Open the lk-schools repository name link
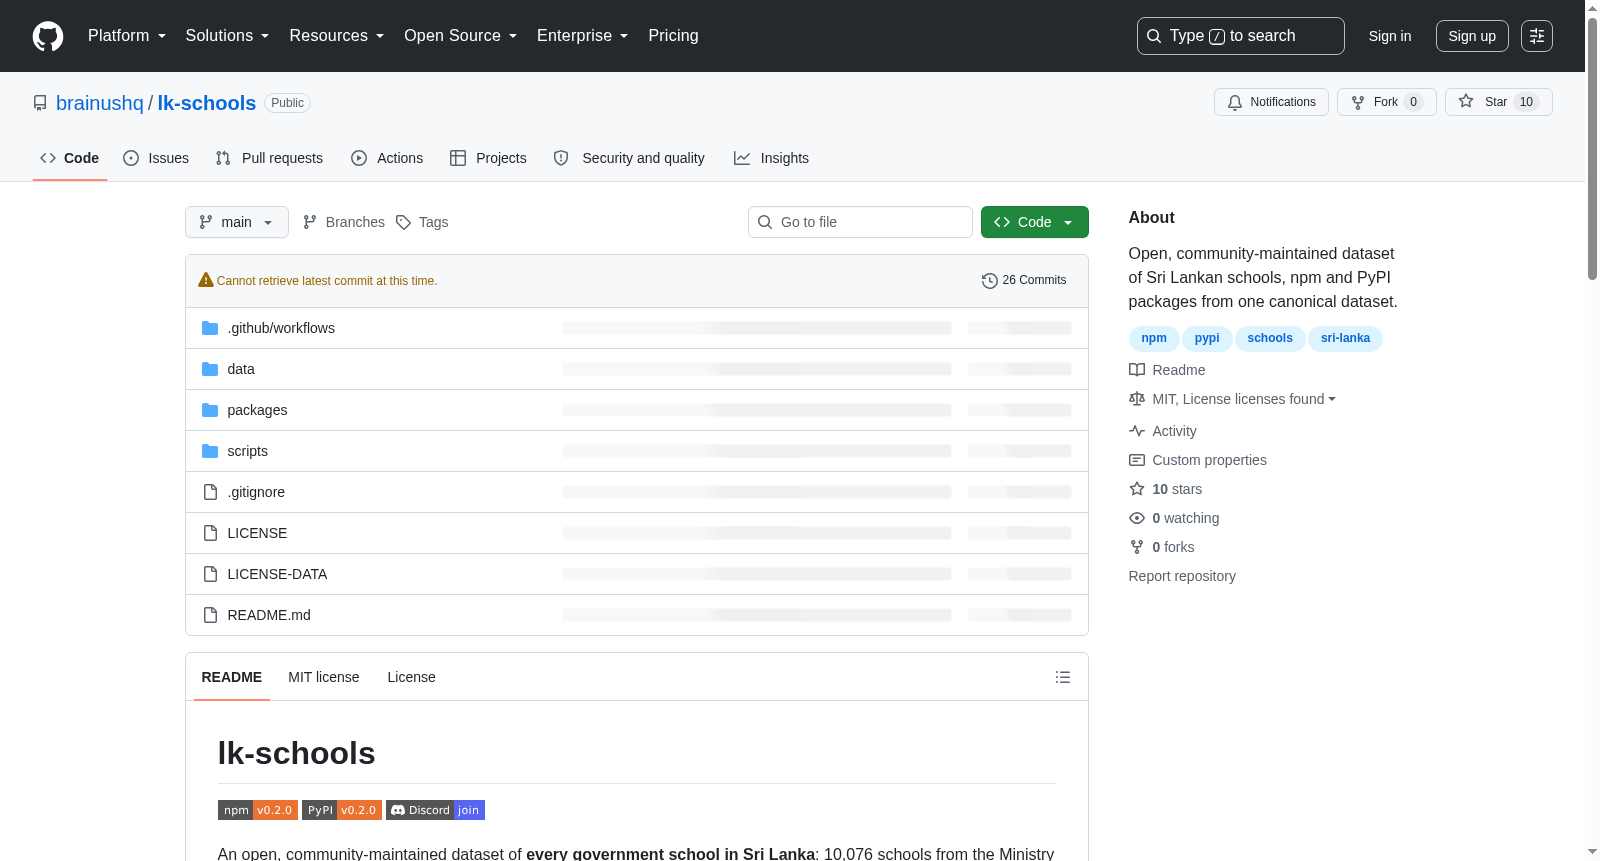The image size is (1600, 861). coord(207,103)
